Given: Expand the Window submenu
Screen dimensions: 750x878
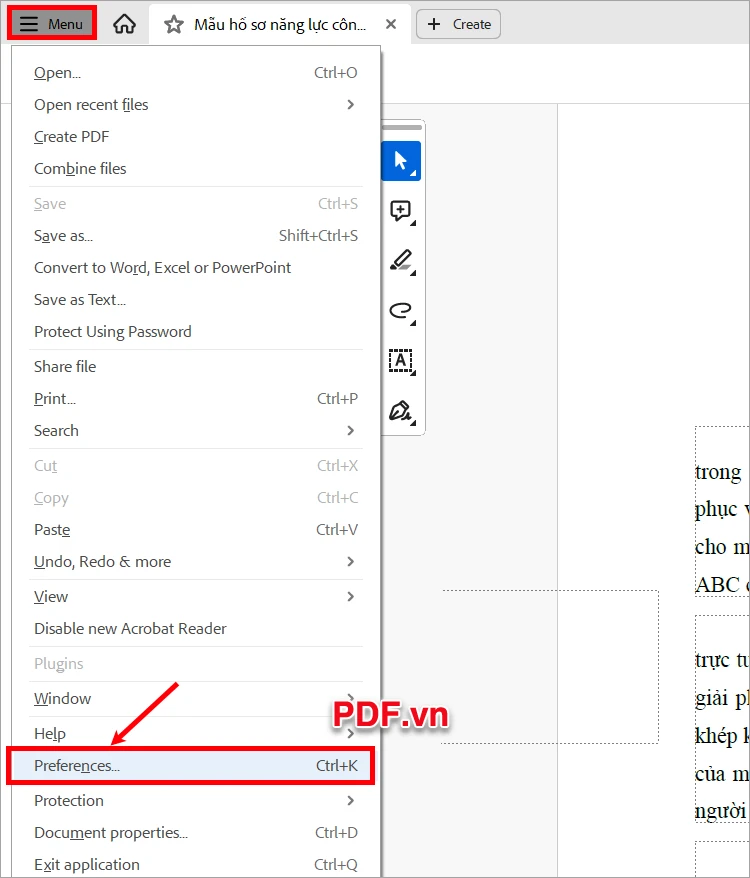Looking at the screenshot, I should coord(195,699).
